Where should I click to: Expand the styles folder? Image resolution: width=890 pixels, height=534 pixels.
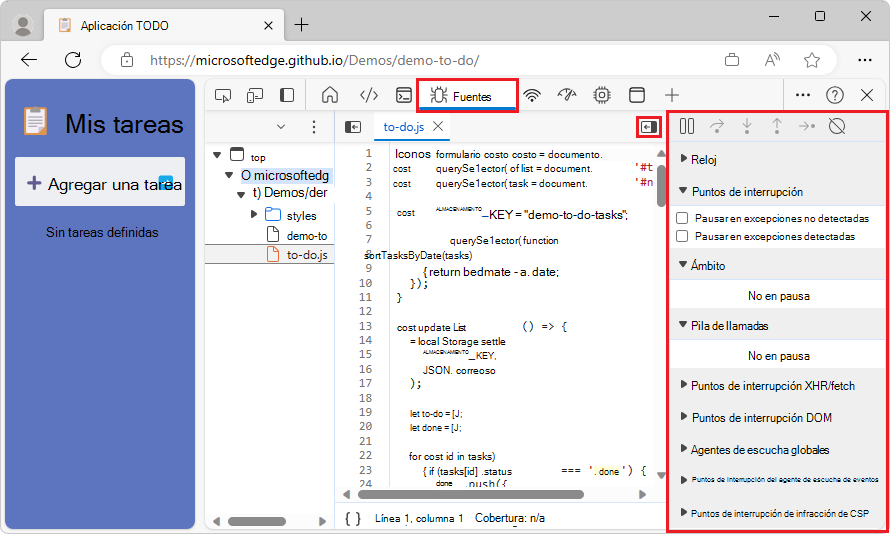254,214
